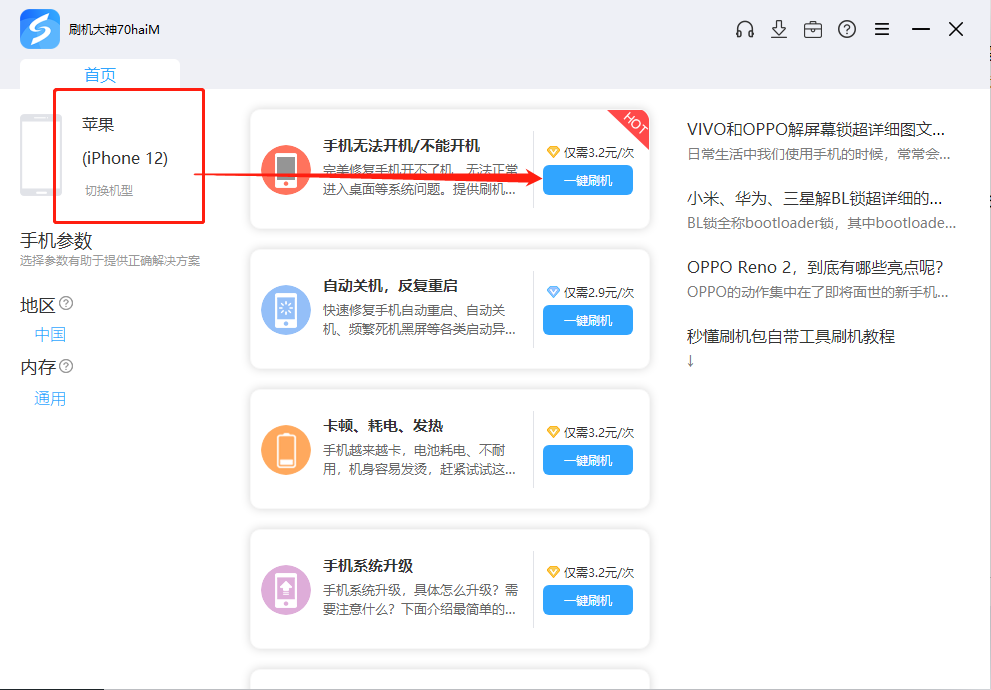Click the title 手机无法开机/不能开机

[x=401, y=145]
